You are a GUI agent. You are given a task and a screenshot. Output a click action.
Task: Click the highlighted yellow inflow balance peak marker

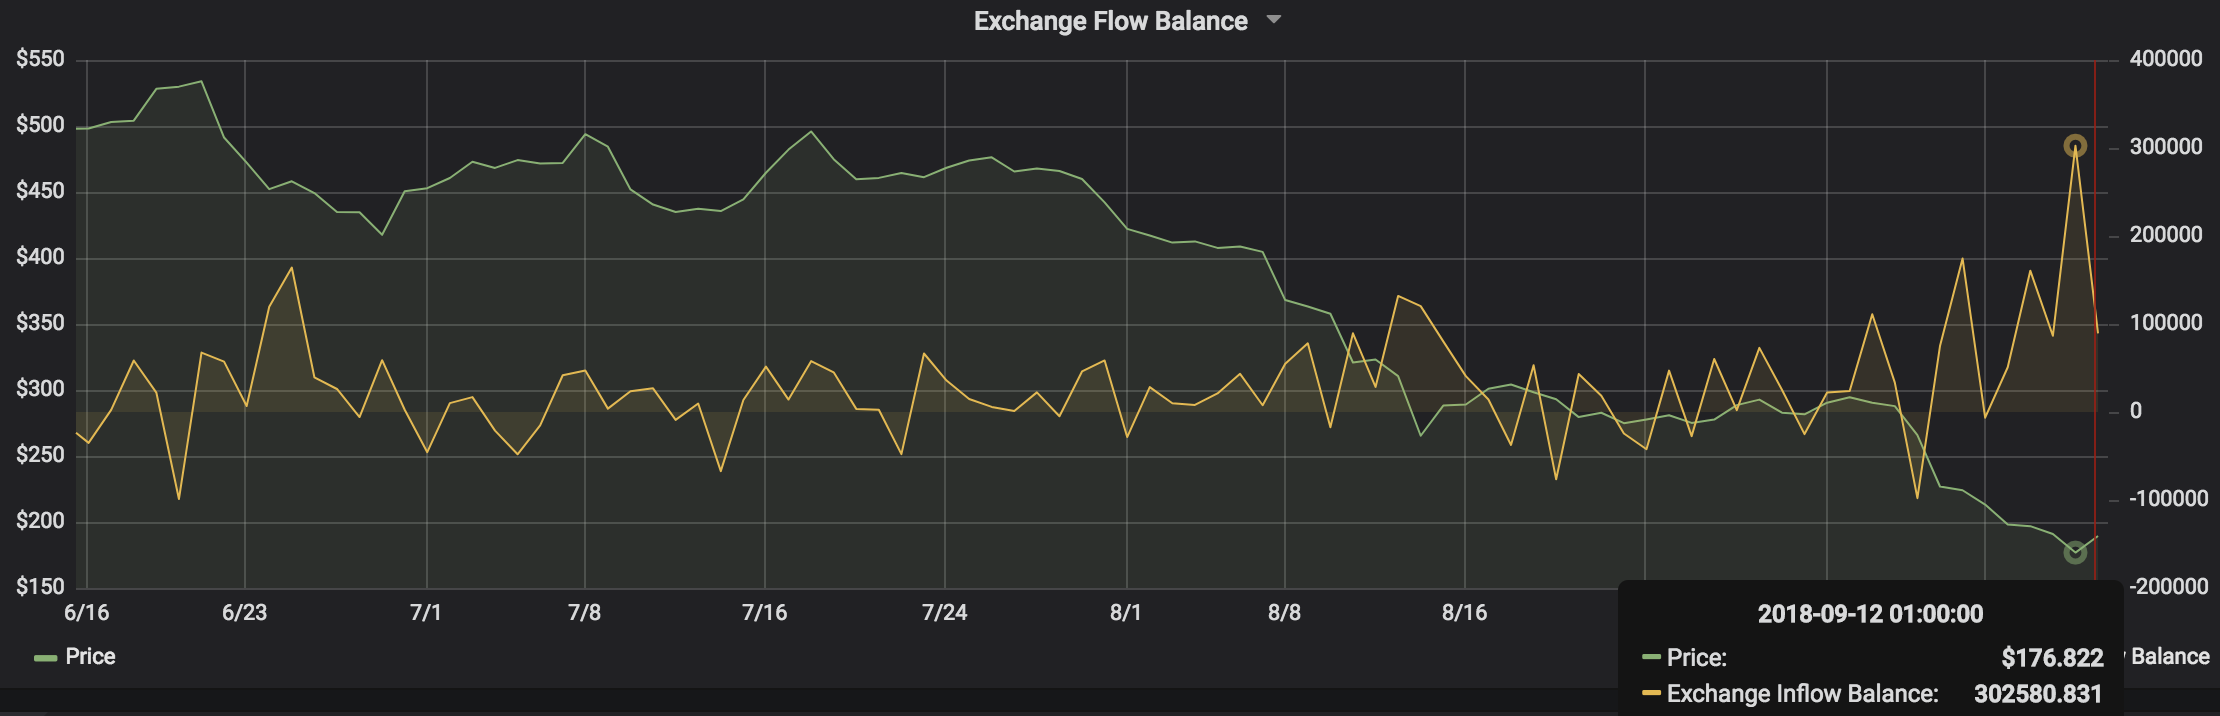pyautogui.click(x=2075, y=146)
